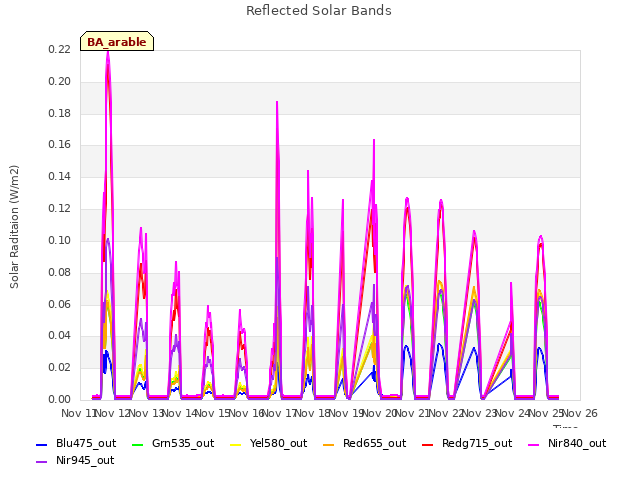Click the orange Red655_out legend swatch
Screen dimensions: 640x480
pos(329,444)
